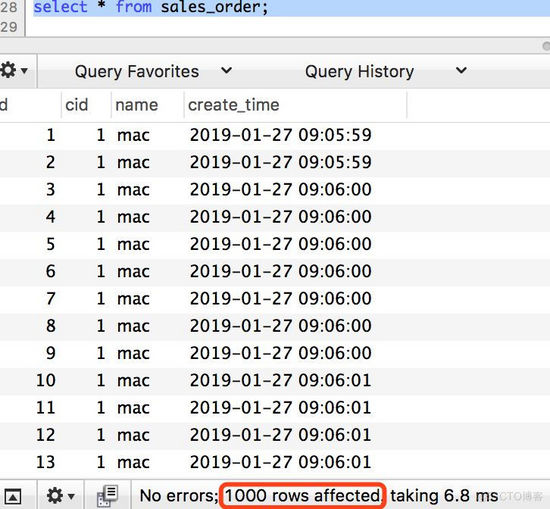The height and width of the screenshot is (509, 550).
Task: Click the cid cell in row 6
Action: [101, 272]
